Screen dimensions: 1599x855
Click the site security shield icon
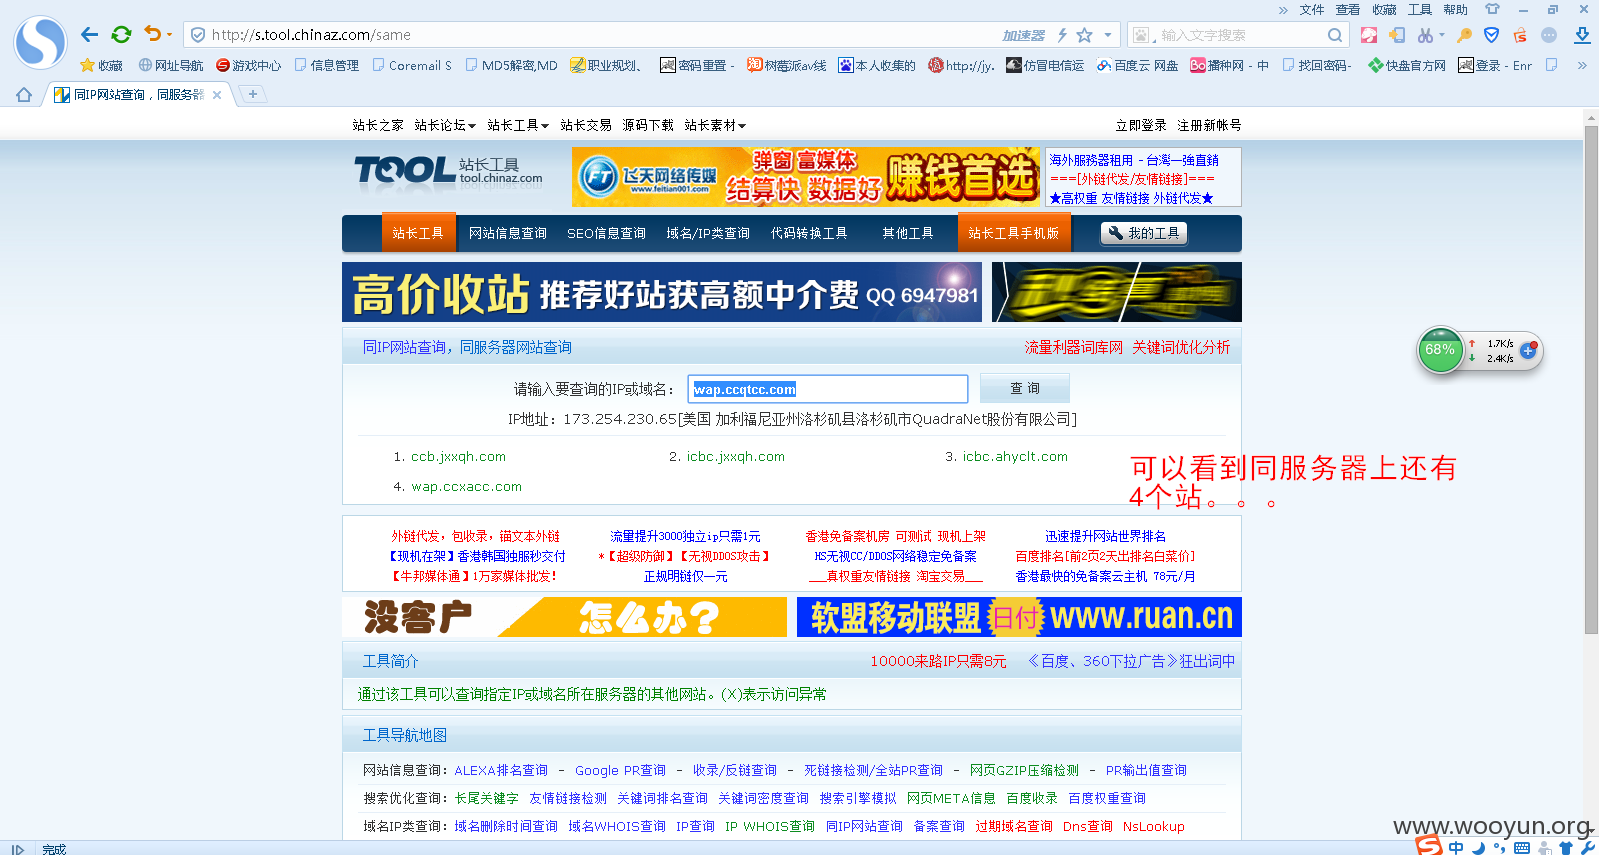pyautogui.click(x=198, y=35)
